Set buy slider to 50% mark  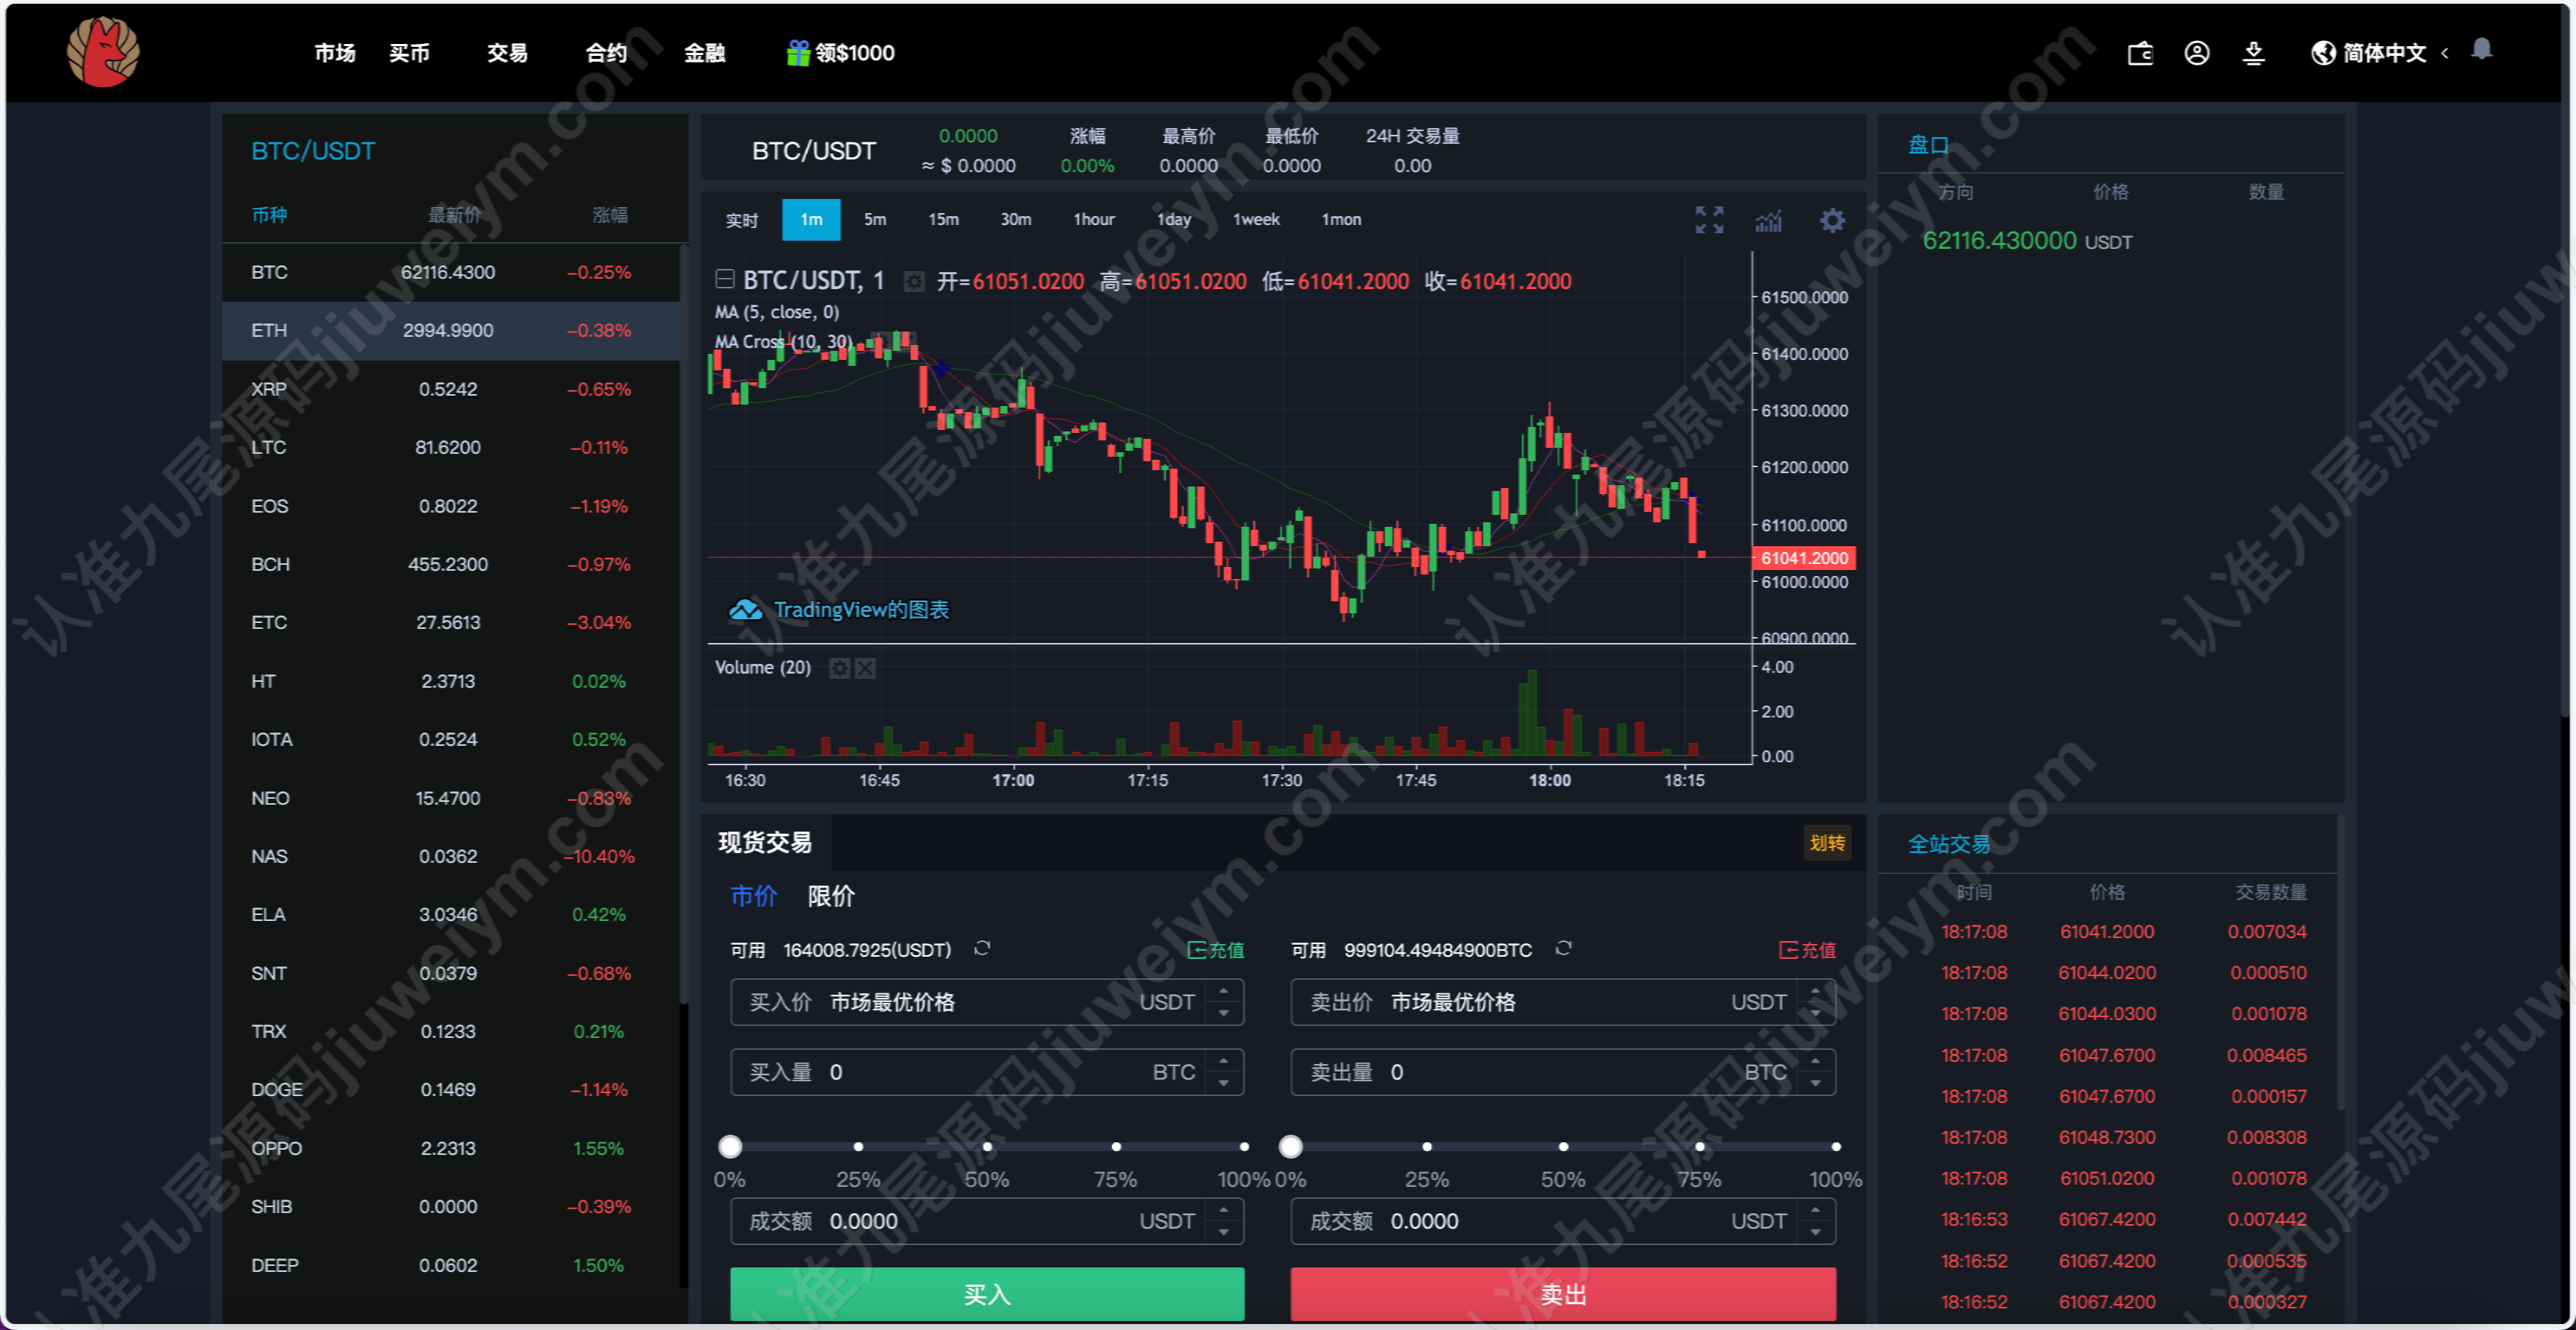pyautogui.click(x=987, y=1146)
